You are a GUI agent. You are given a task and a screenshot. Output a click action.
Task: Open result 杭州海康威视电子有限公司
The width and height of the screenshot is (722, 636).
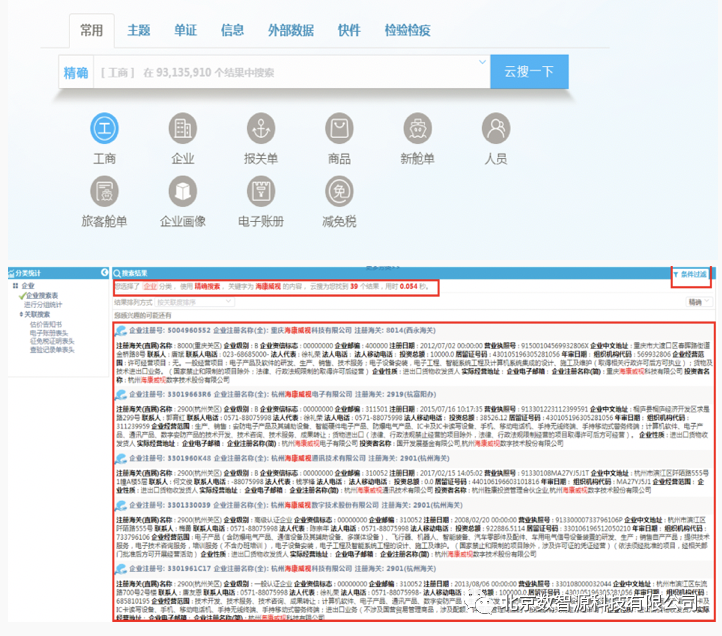[x=312, y=395]
